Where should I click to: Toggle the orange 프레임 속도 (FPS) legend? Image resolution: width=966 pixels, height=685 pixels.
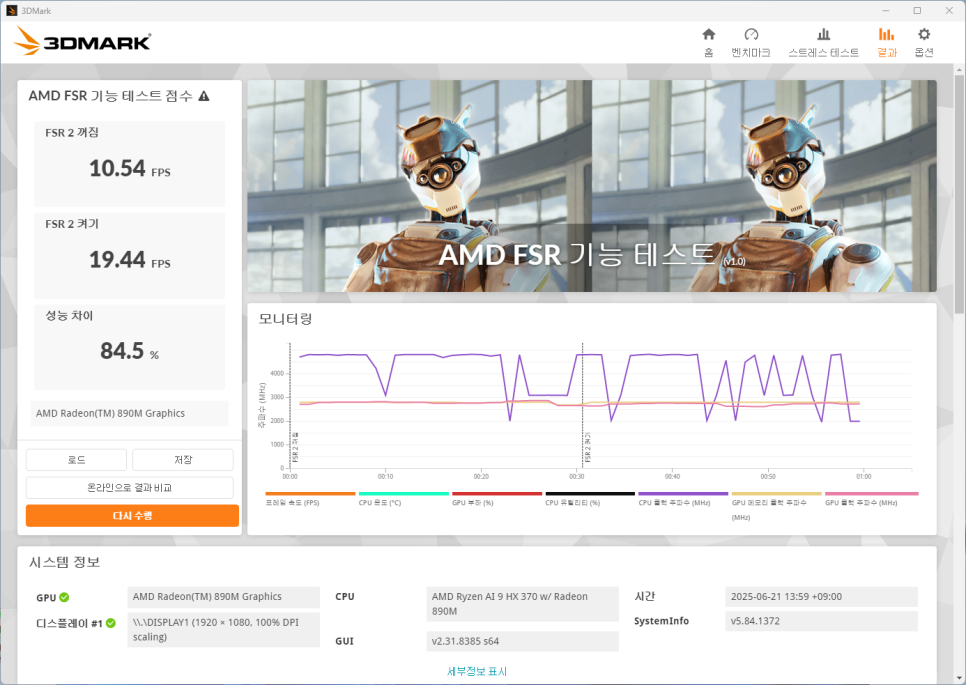click(310, 498)
